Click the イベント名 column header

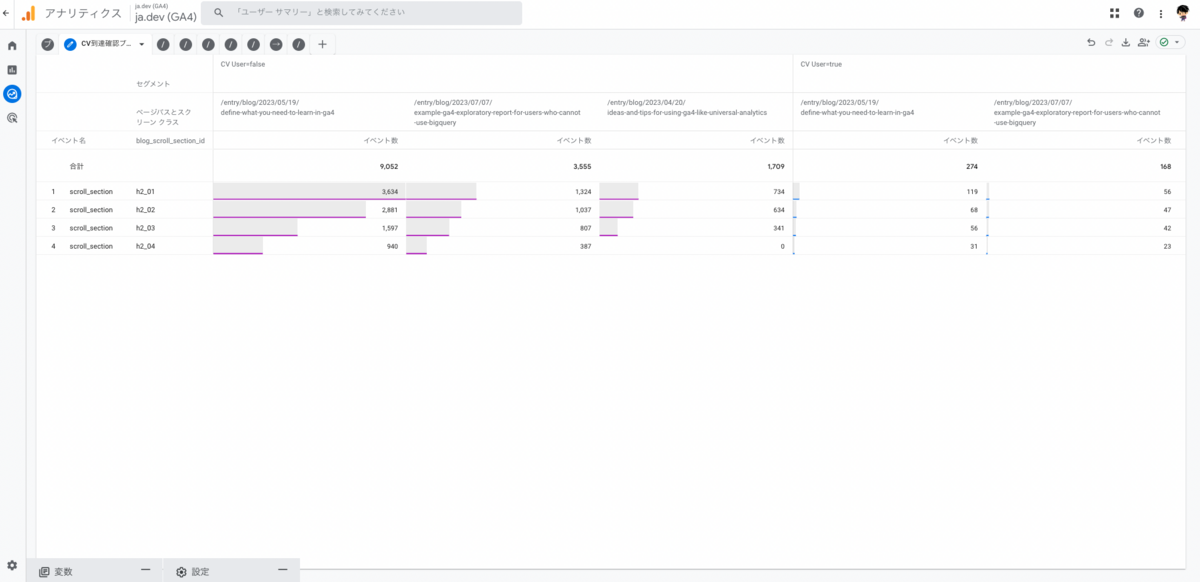point(69,141)
